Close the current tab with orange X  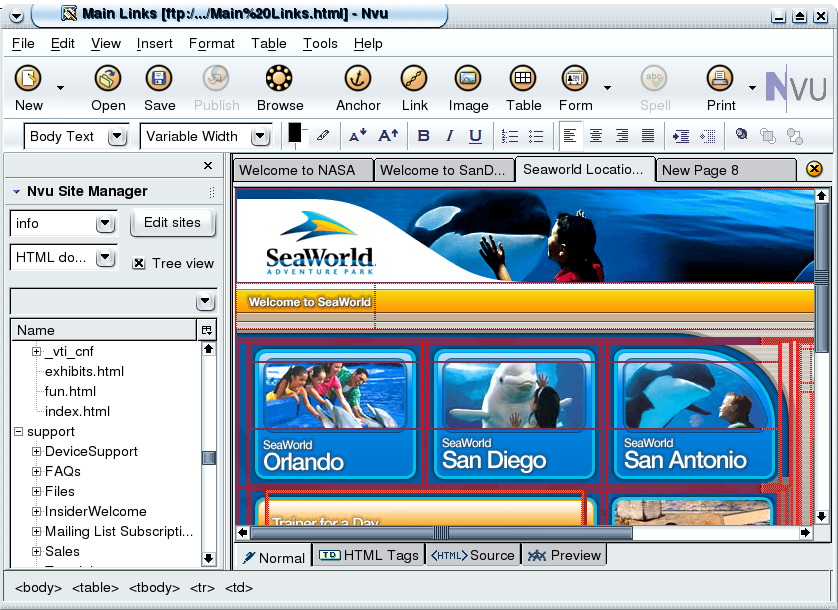pos(814,169)
